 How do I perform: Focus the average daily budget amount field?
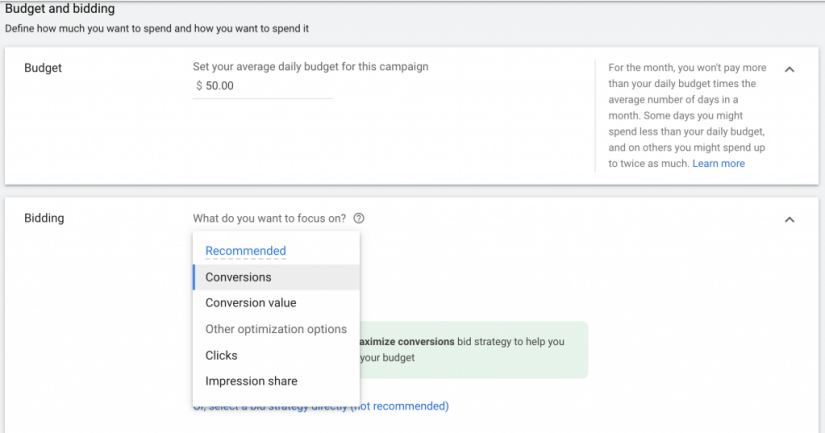(266, 87)
